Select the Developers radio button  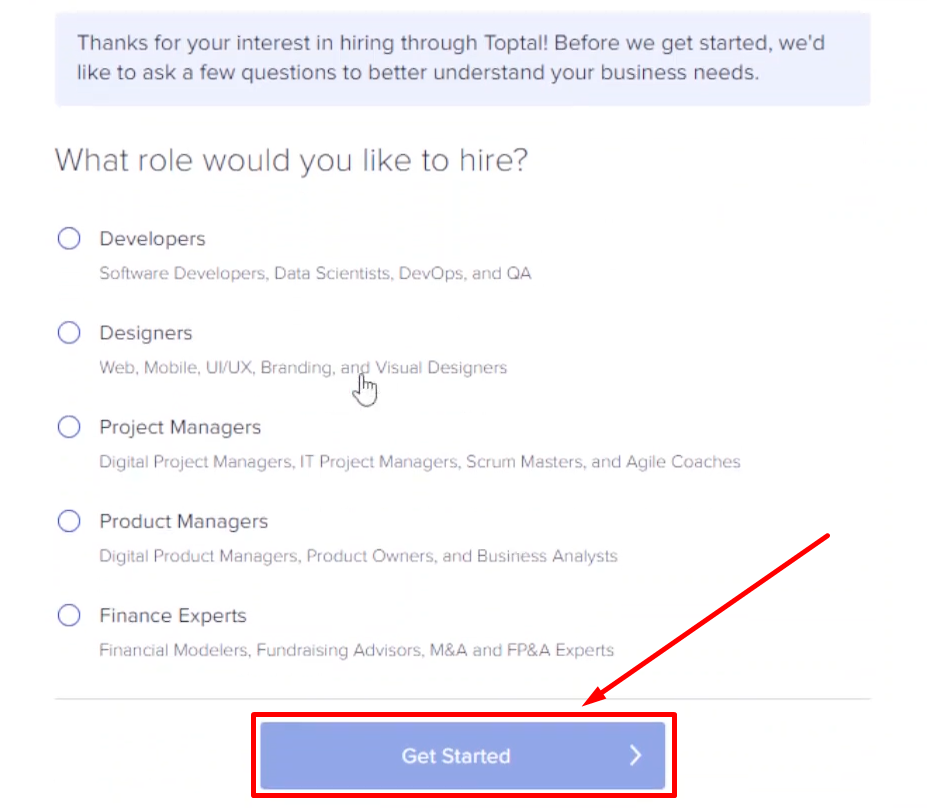point(69,238)
